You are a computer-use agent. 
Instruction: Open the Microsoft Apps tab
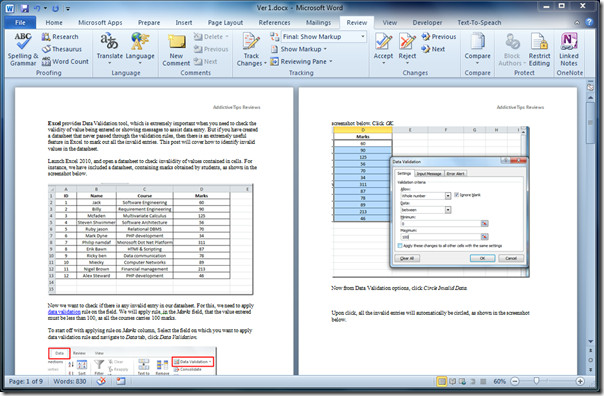[x=100, y=22]
